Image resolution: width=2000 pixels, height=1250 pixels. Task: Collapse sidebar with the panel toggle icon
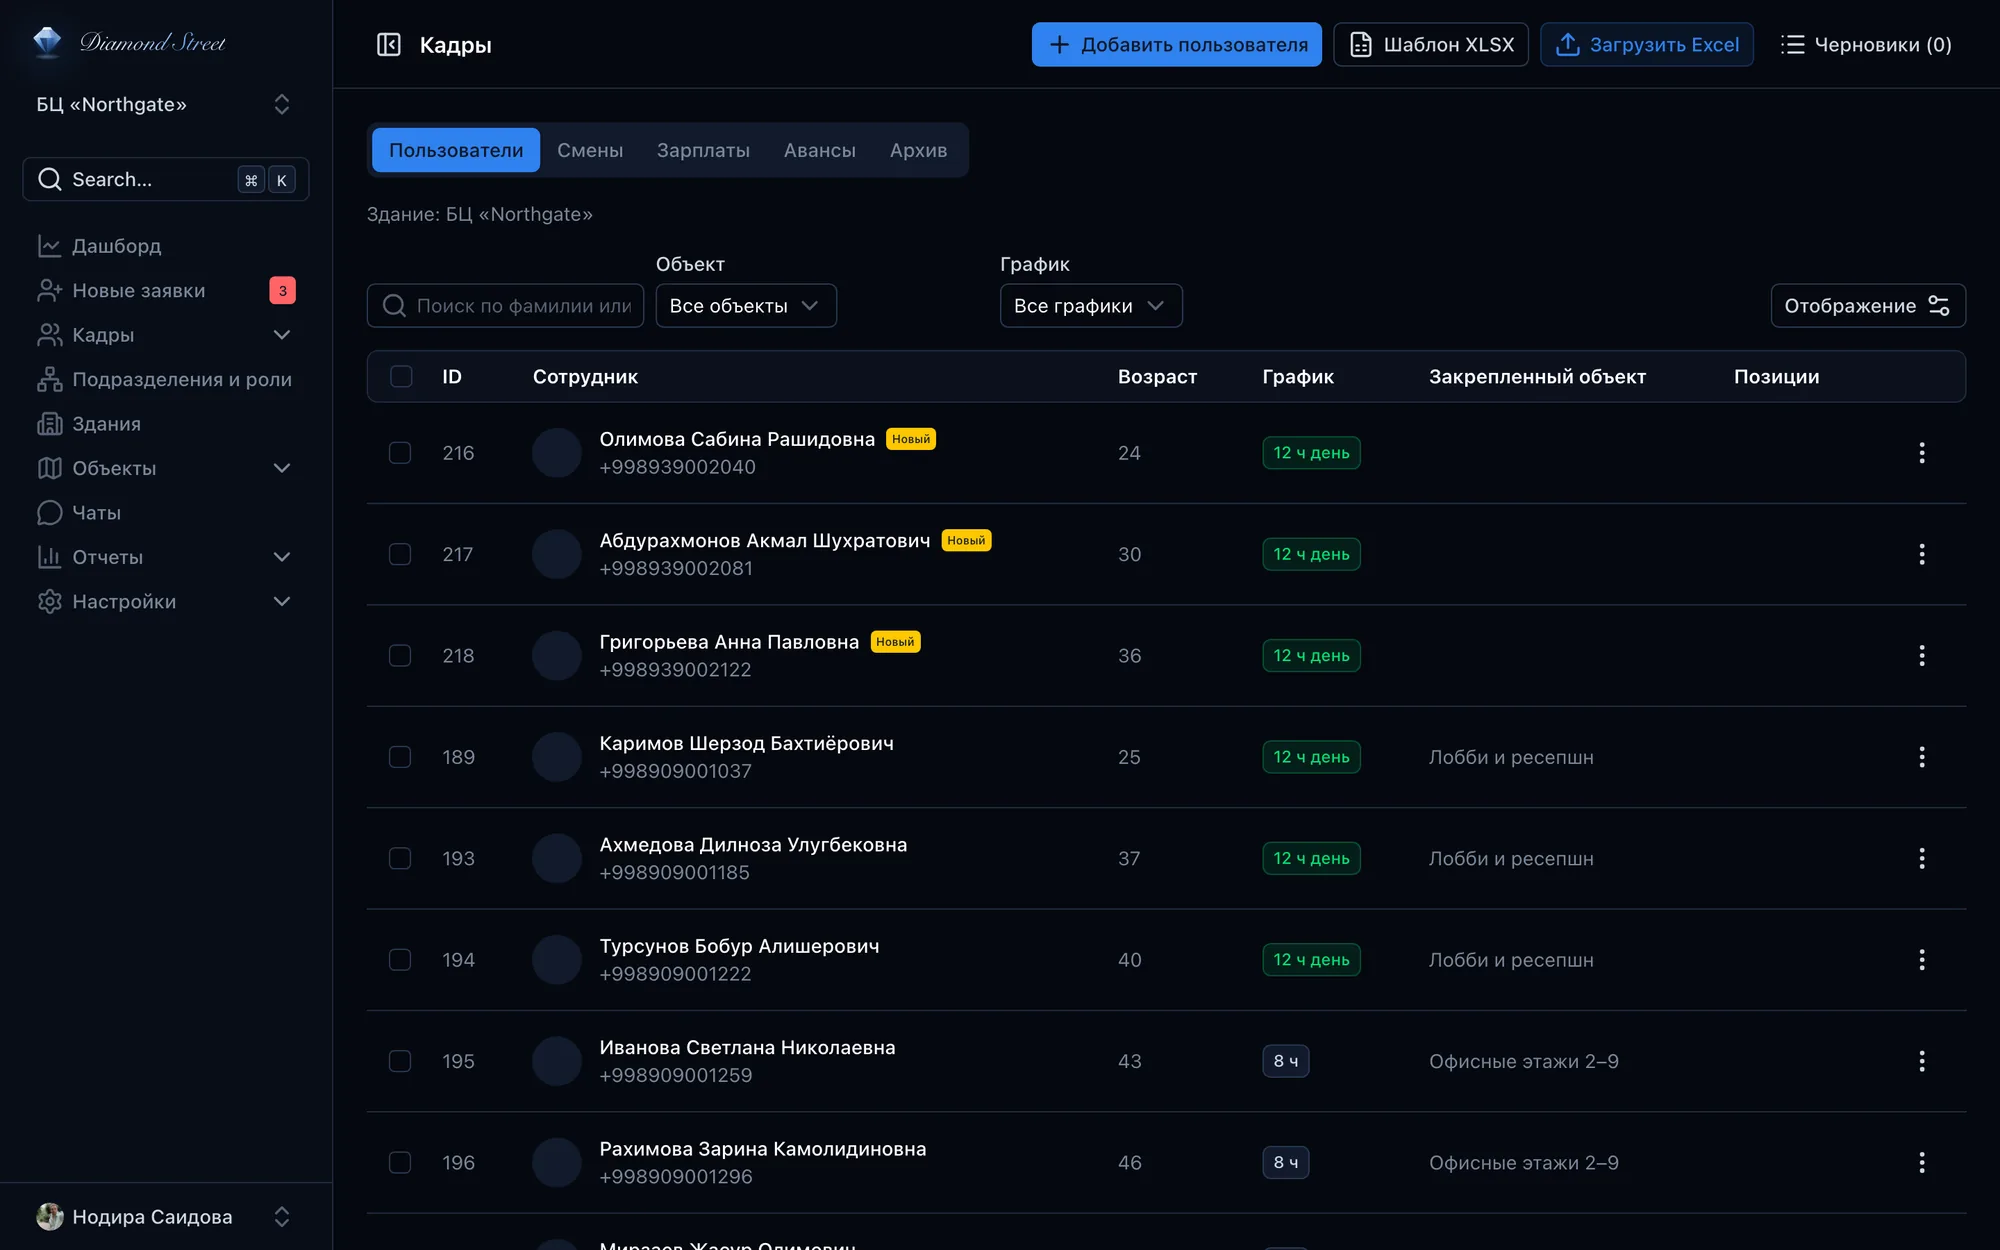[x=388, y=45]
